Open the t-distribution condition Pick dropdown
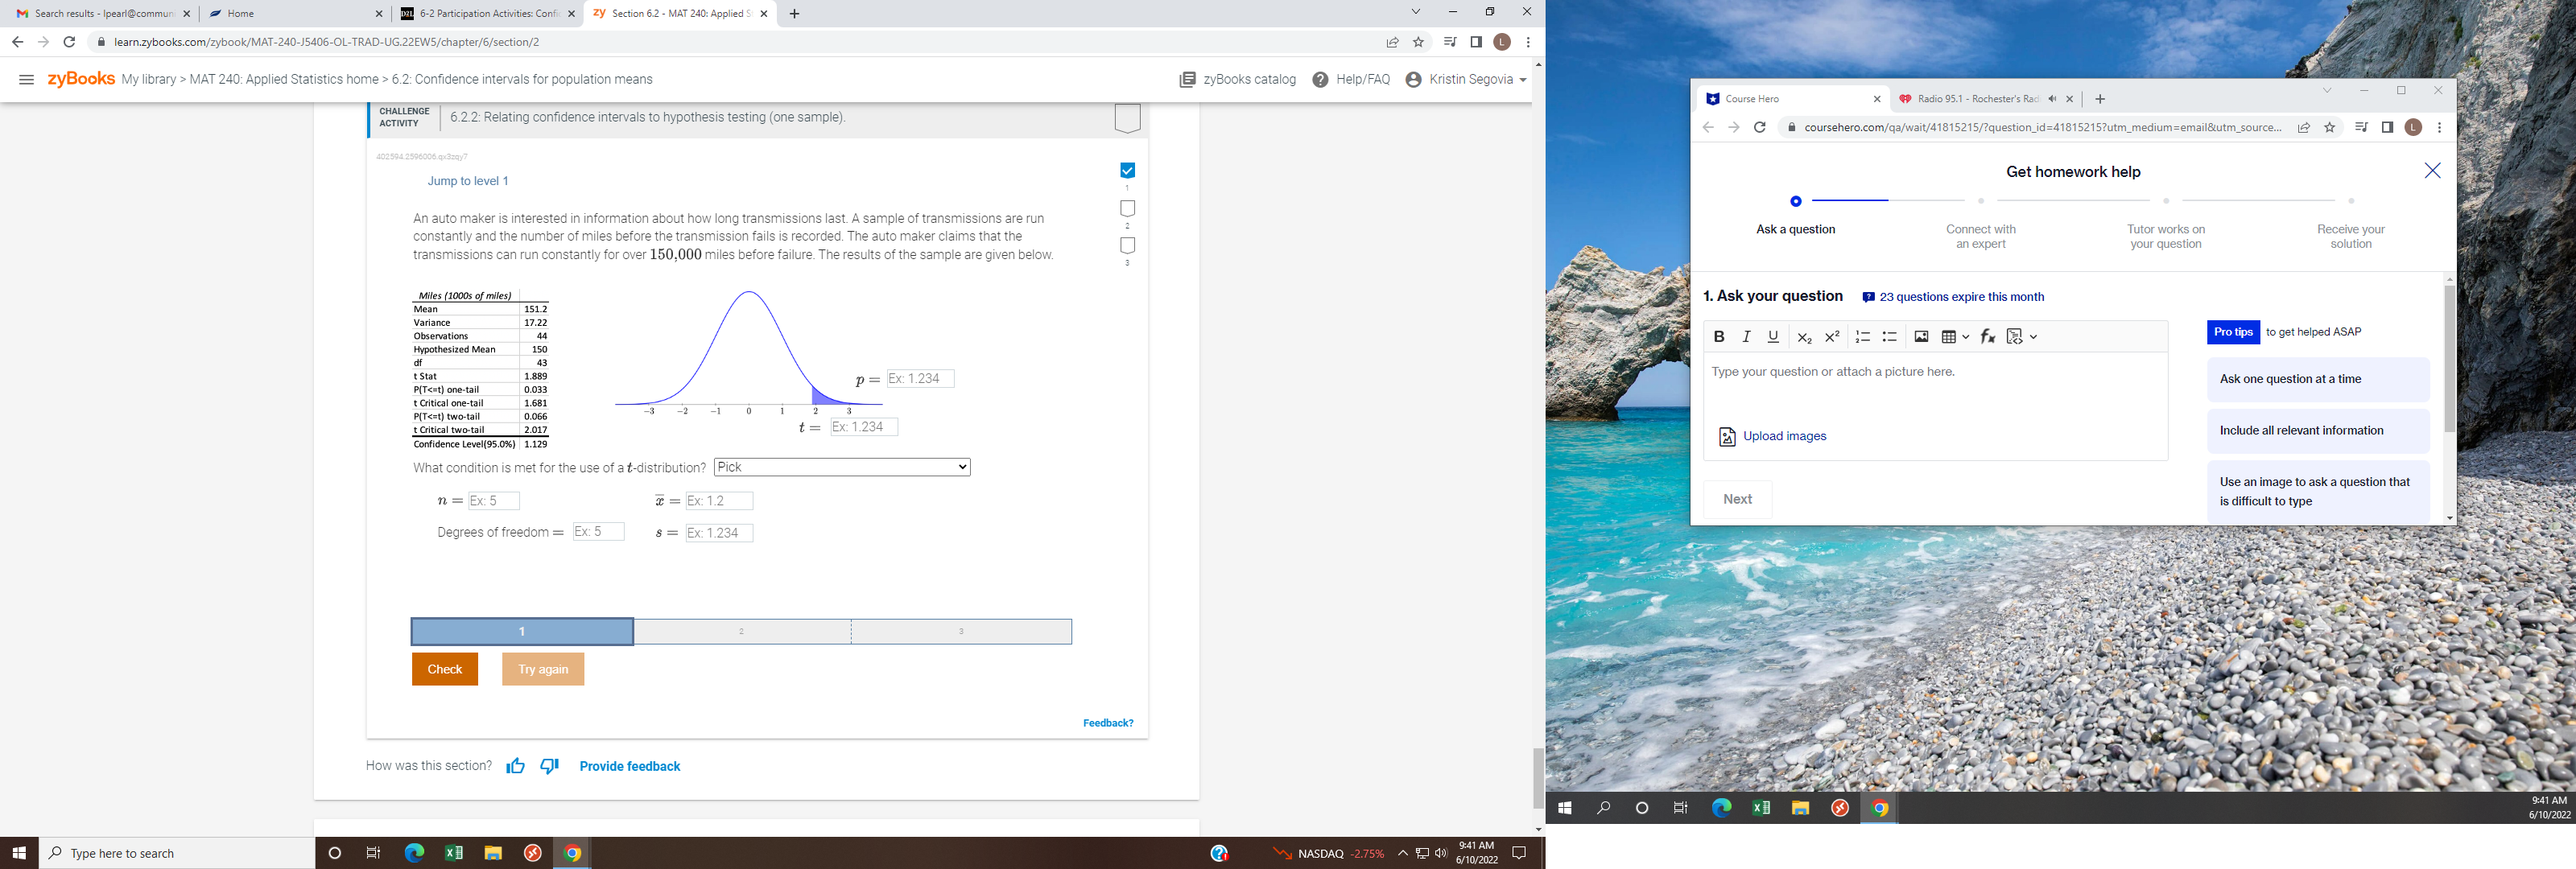 click(841, 467)
